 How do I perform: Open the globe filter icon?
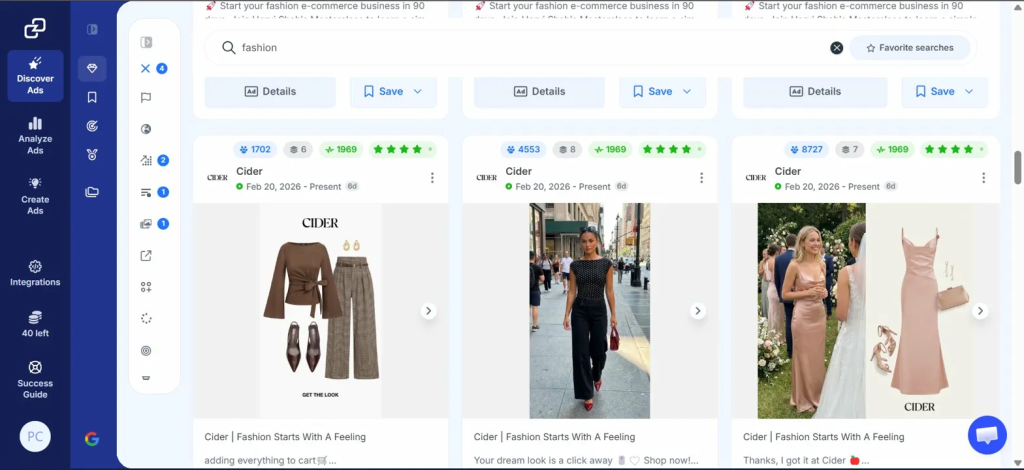point(146,129)
